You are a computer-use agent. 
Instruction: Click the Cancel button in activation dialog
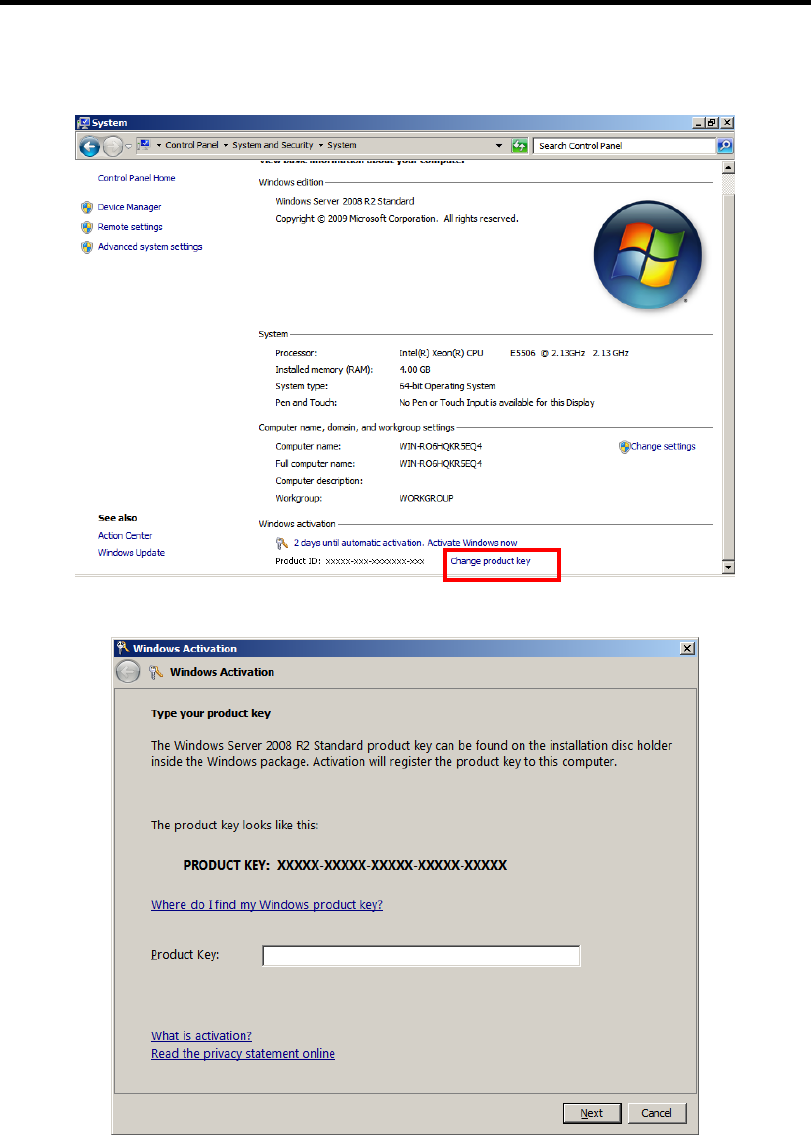656,1113
